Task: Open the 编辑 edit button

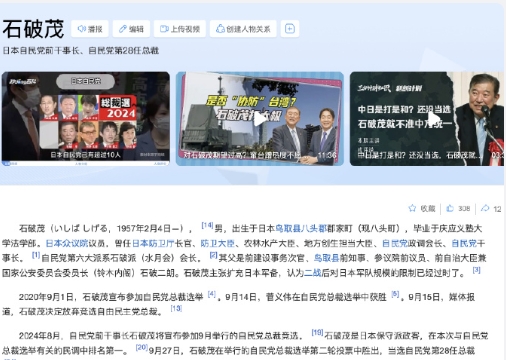Action: click(x=131, y=29)
